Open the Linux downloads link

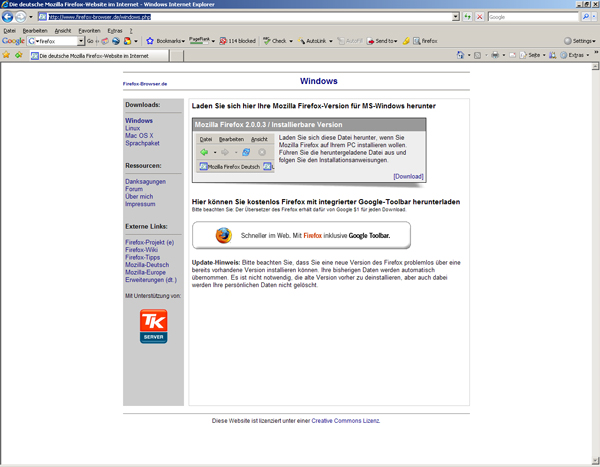click(x=133, y=128)
